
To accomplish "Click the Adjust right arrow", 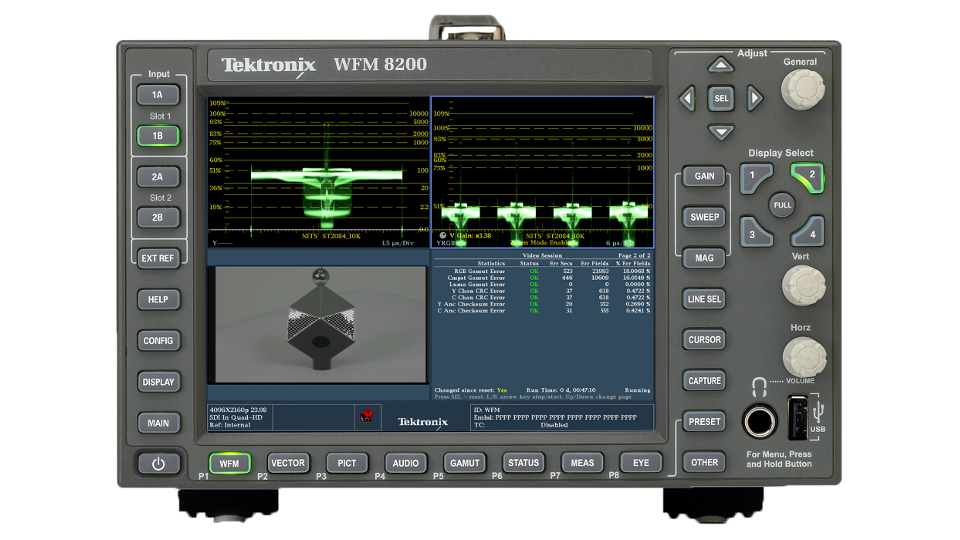I will click(x=755, y=98).
